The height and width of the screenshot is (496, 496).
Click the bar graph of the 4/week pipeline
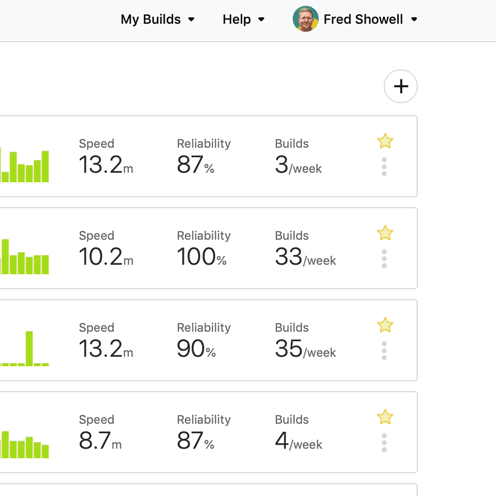(24, 444)
